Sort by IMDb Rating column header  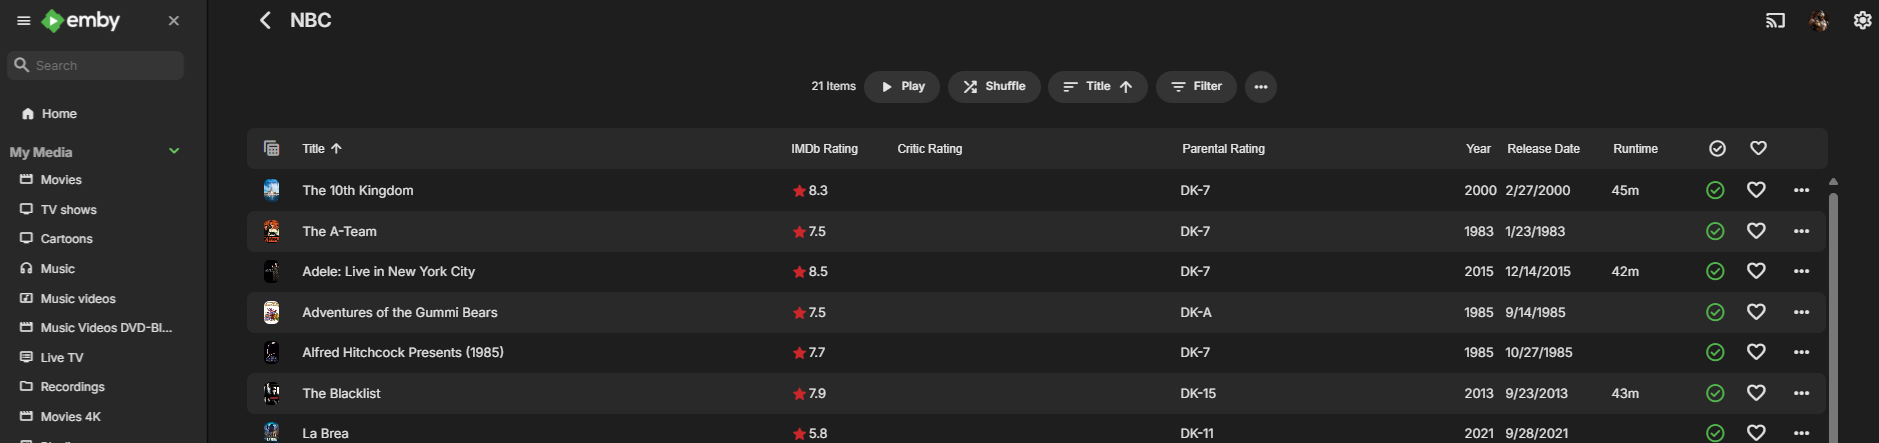pos(824,149)
